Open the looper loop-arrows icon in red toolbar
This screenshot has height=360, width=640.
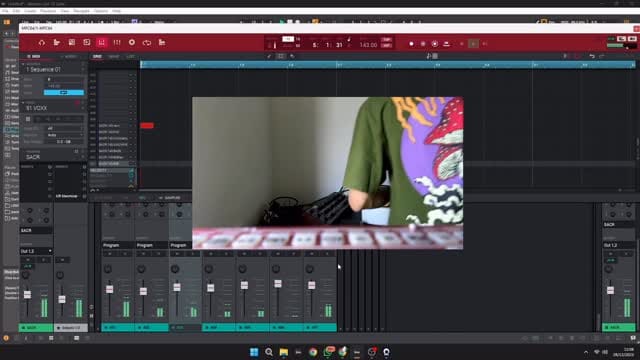[147, 42]
